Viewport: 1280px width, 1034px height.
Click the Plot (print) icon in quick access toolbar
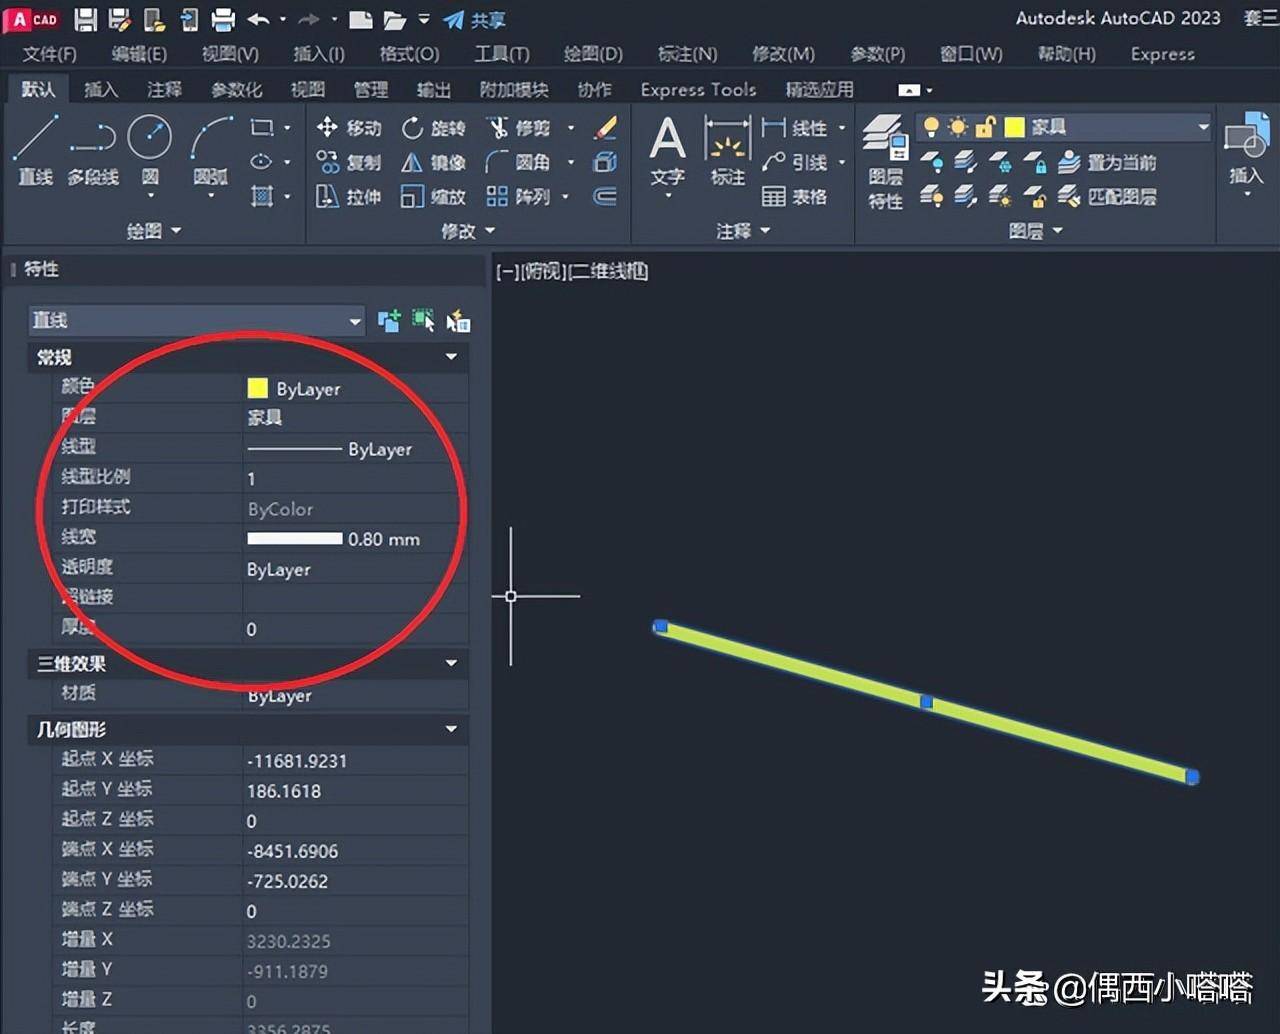[223, 19]
